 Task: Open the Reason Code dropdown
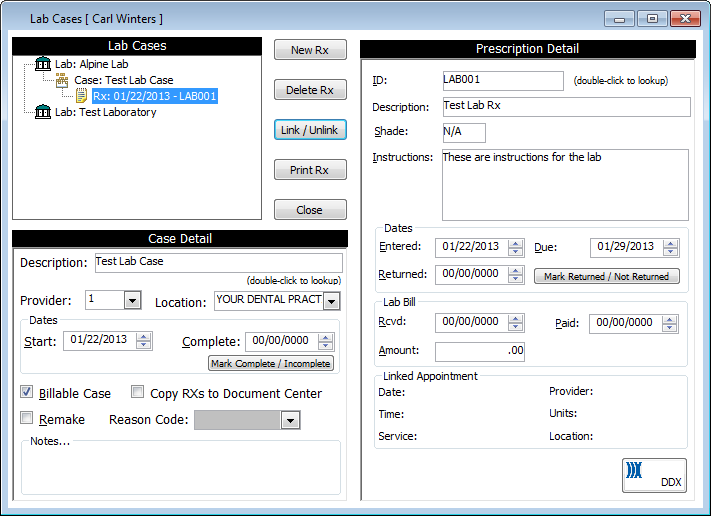click(x=290, y=420)
